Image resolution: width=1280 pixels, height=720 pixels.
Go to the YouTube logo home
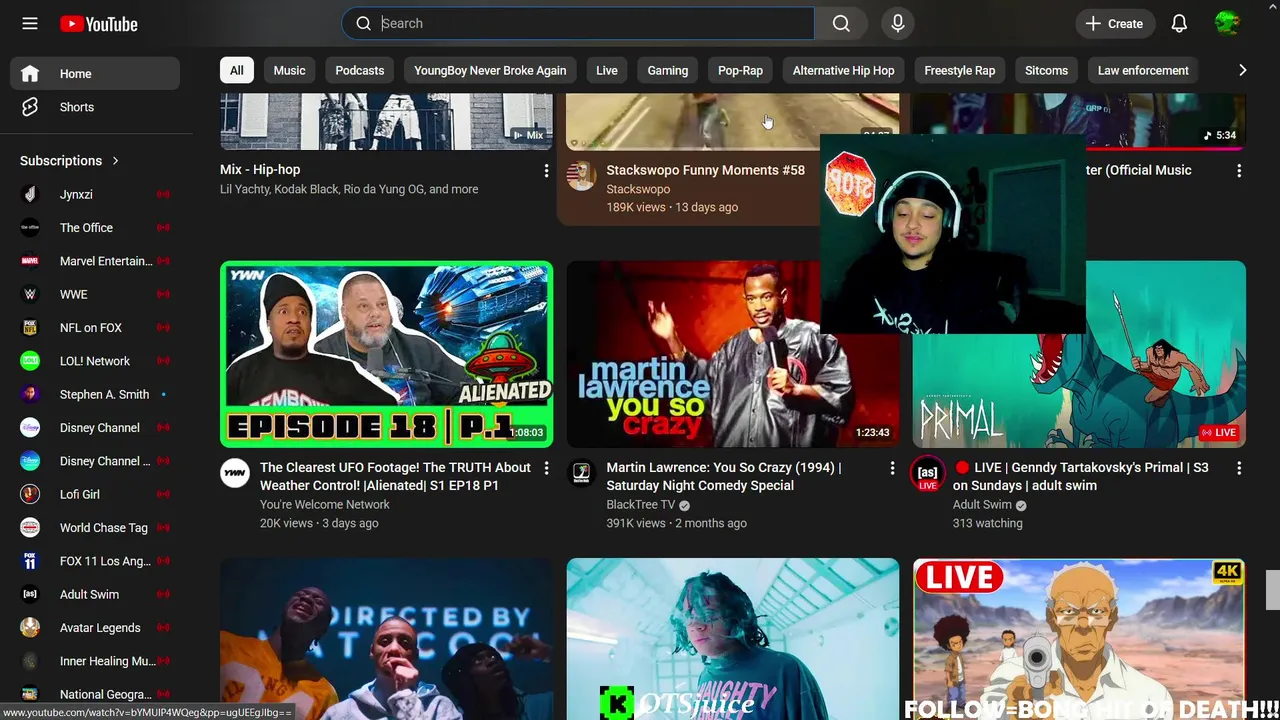(x=98, y=24)
